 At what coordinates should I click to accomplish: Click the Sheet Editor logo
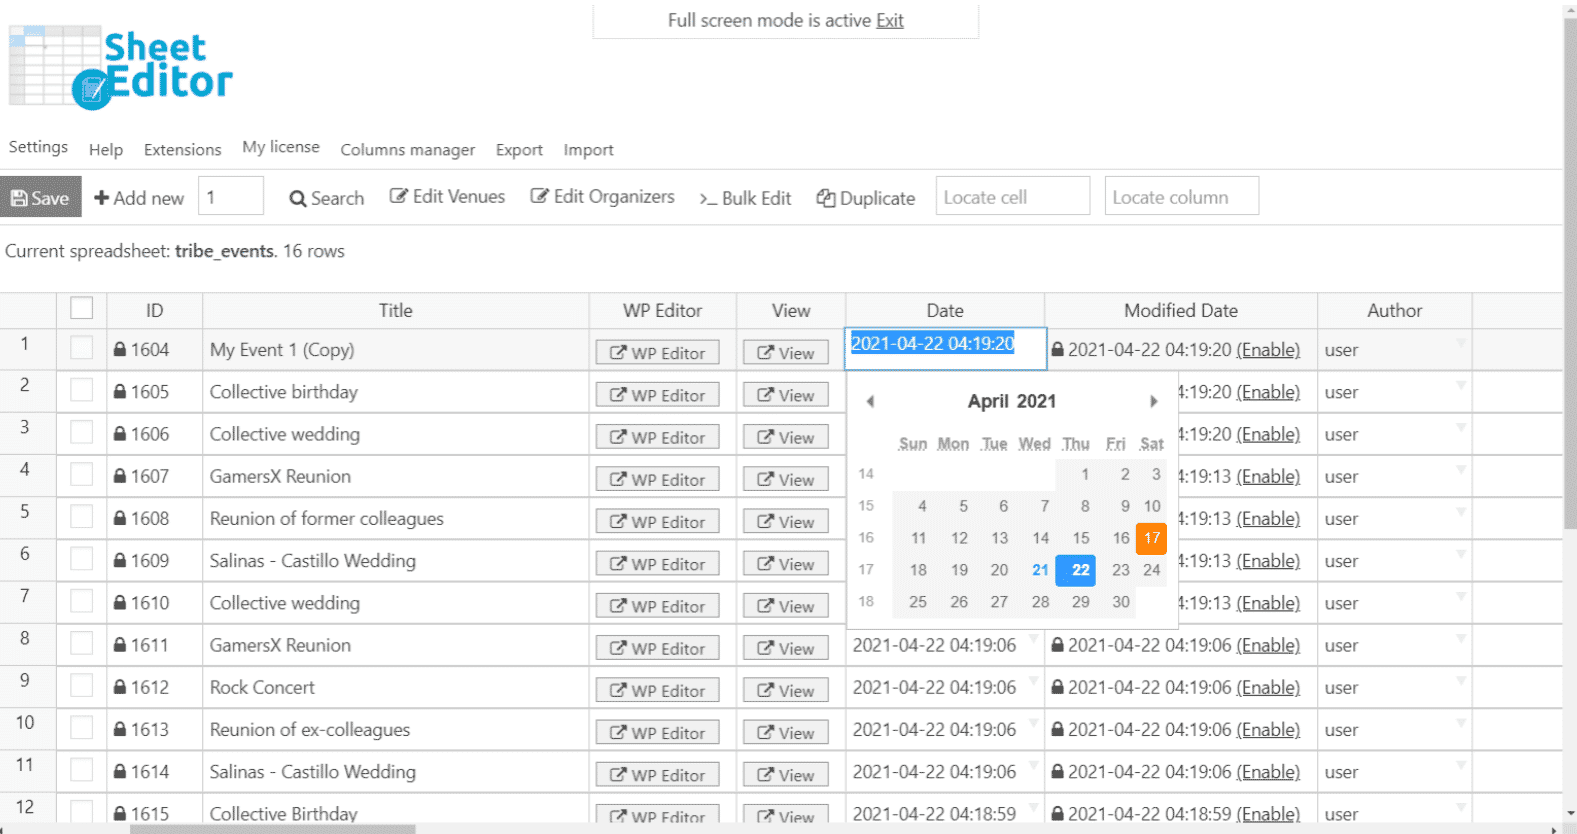(120, 68)
